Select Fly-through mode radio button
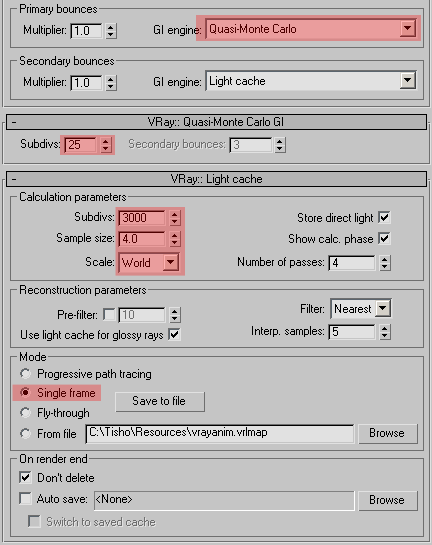The image size is (432, 545). tap(25, 413)
